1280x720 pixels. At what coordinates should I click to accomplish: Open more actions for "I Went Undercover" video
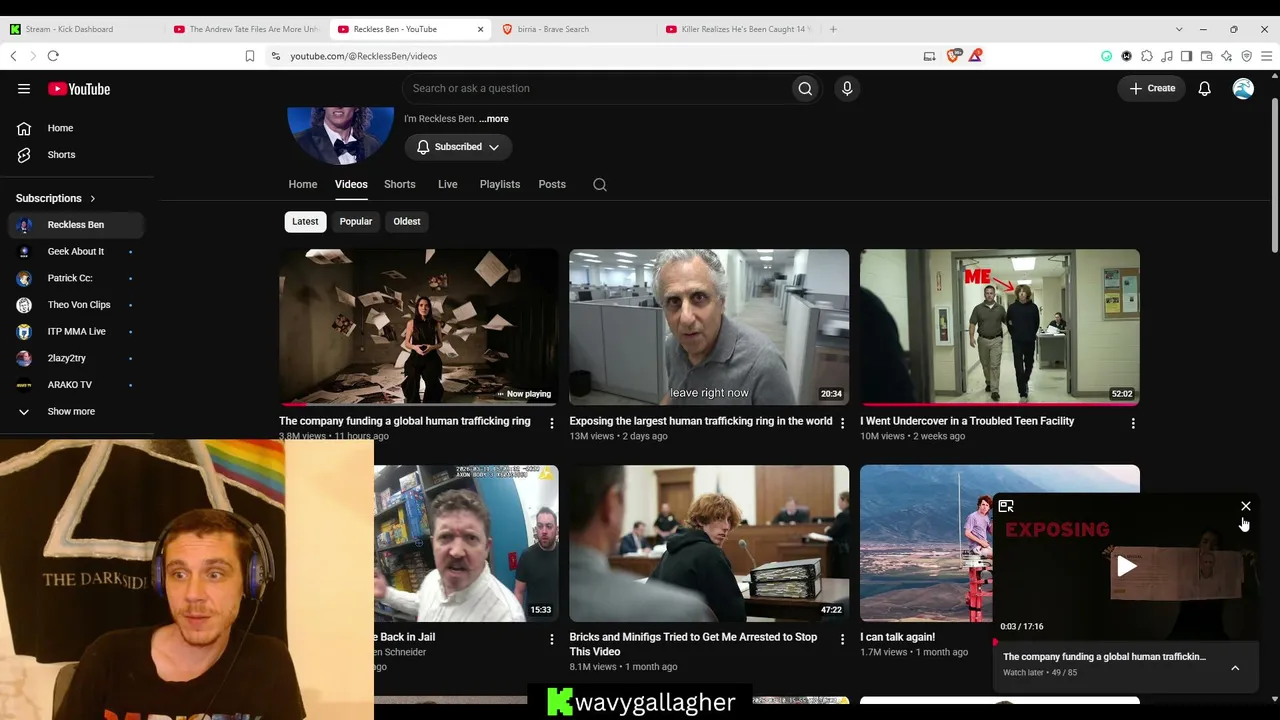(x=1133, y=423)
